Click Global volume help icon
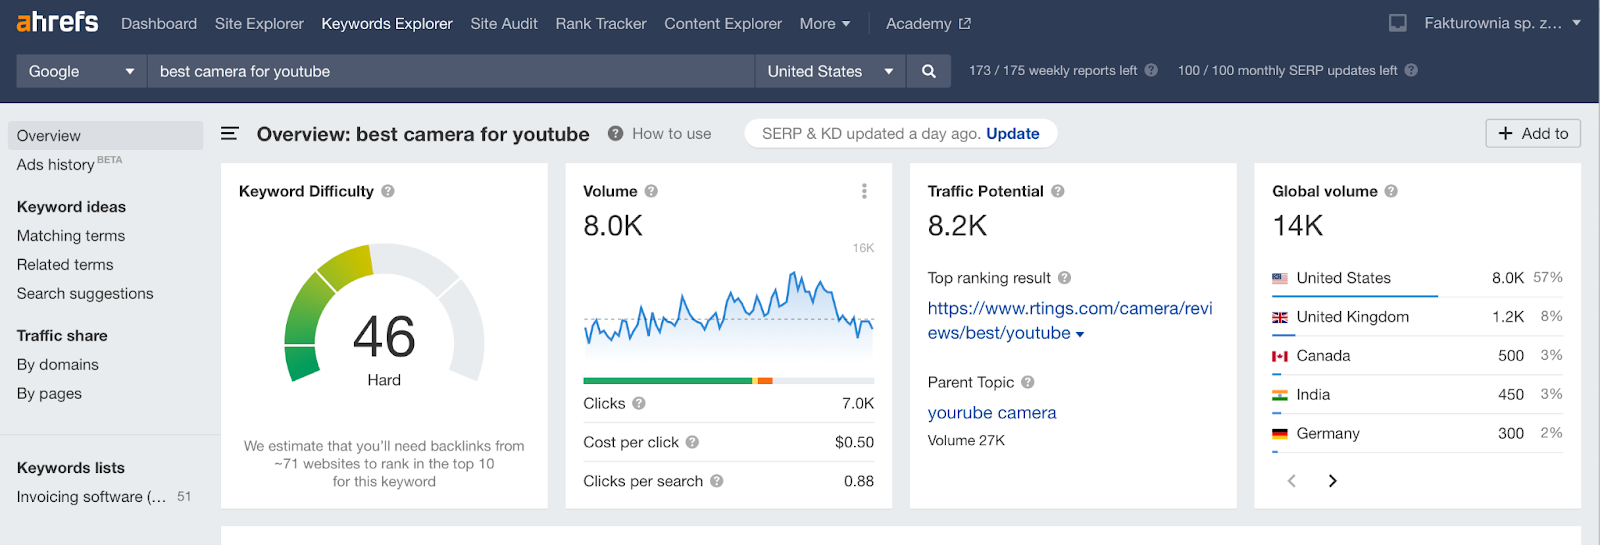Screen dimensions: 1600x545 coord(1391,191)
